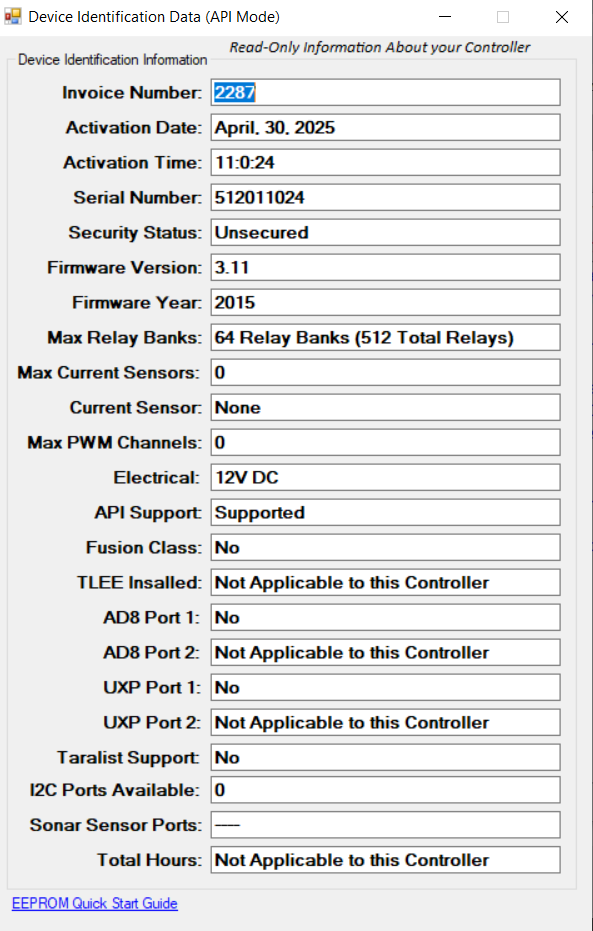Click the Total Hours field
Image resolution: width=593 pixels, height=931 pixels.
click(385, 860)
